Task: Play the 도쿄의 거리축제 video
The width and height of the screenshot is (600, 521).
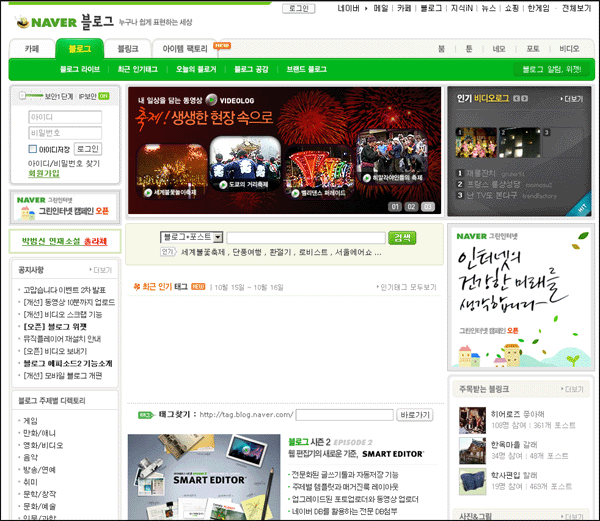Action: click(223, 184)
